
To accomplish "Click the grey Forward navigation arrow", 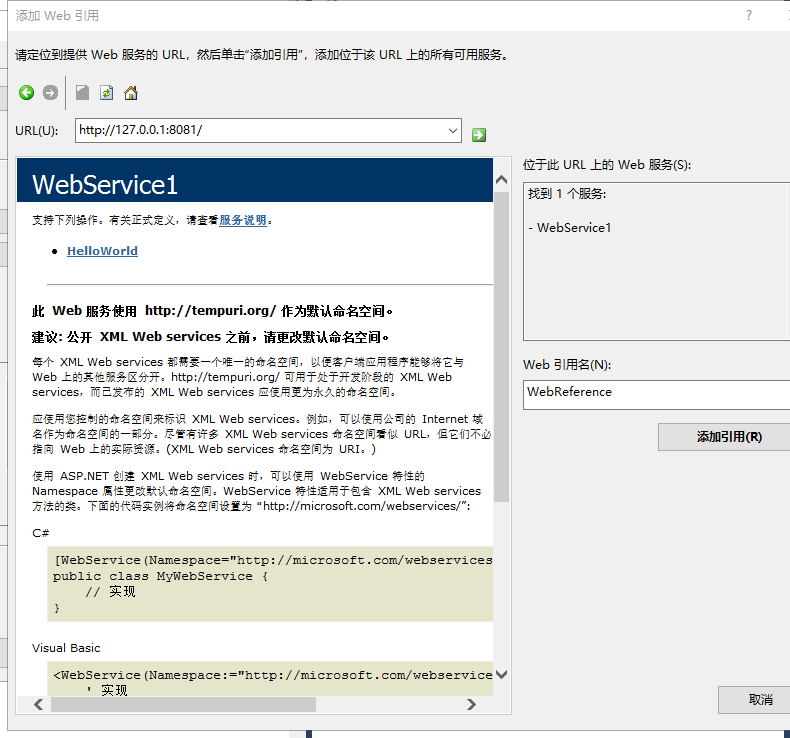I will (x=50, y=93).
